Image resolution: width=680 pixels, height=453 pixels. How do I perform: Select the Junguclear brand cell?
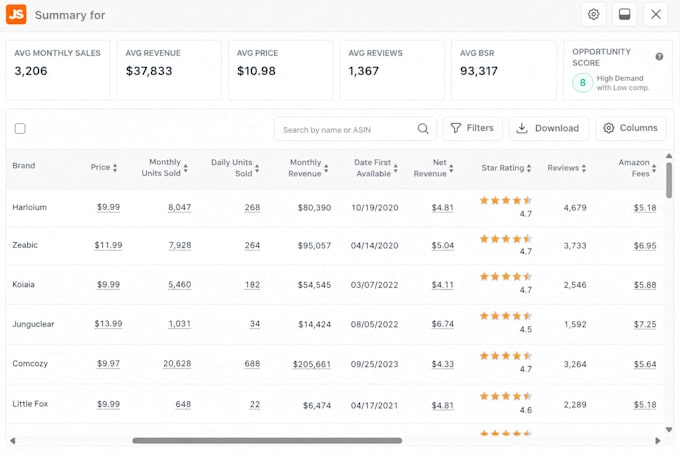pyautogui.click(x=33, y=324)
